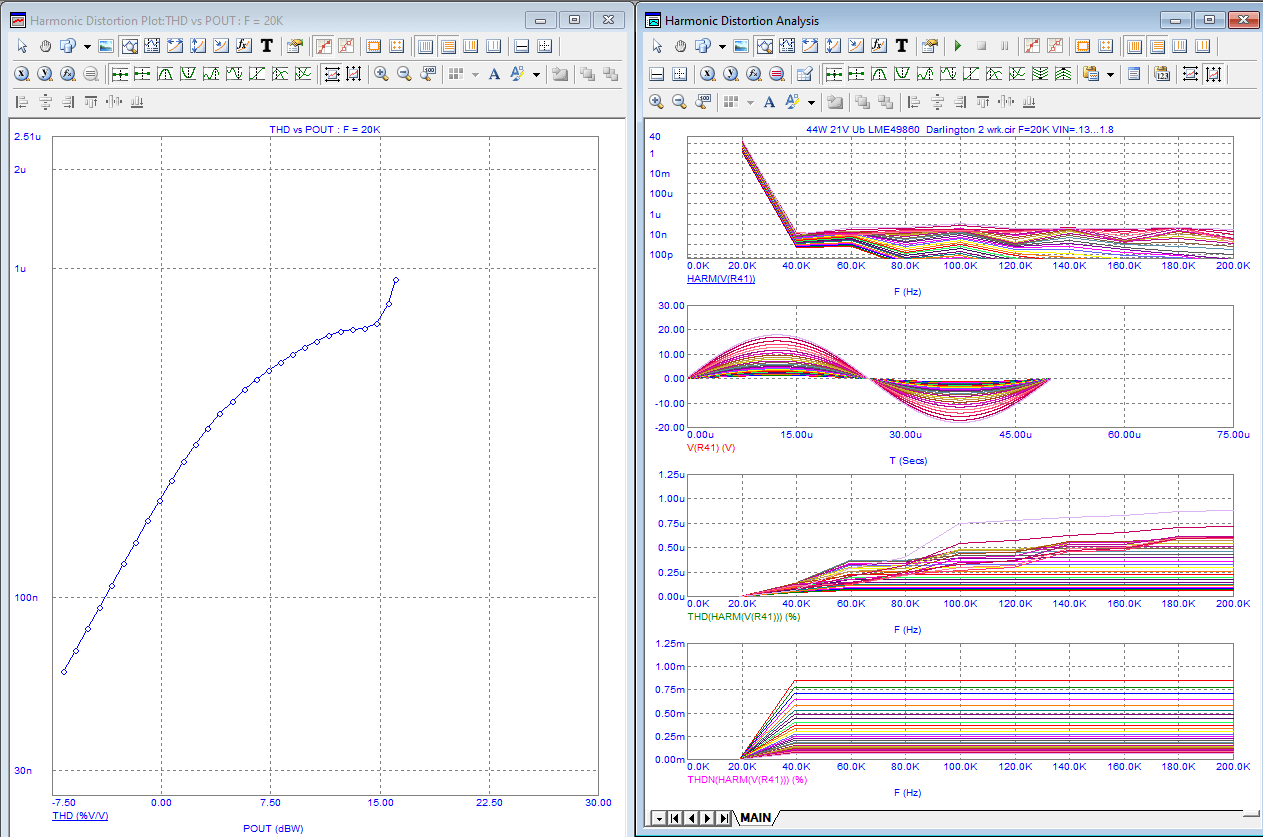Click Zoom Out magnifier in THD plot window

pos(404,74)
